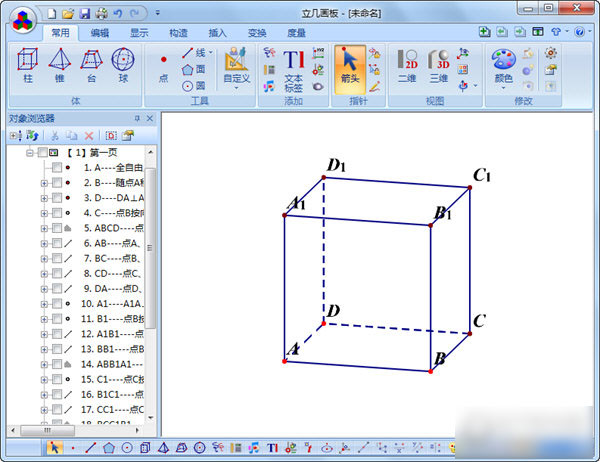Check the box beside 5. ABCD

pyautogui.click(x=56, y=228)
